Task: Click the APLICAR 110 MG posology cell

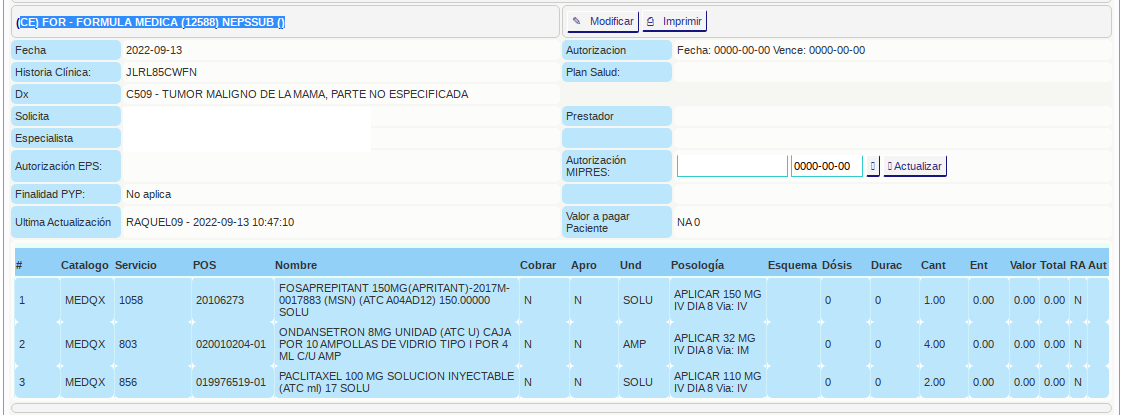Action: coord(717,382)
